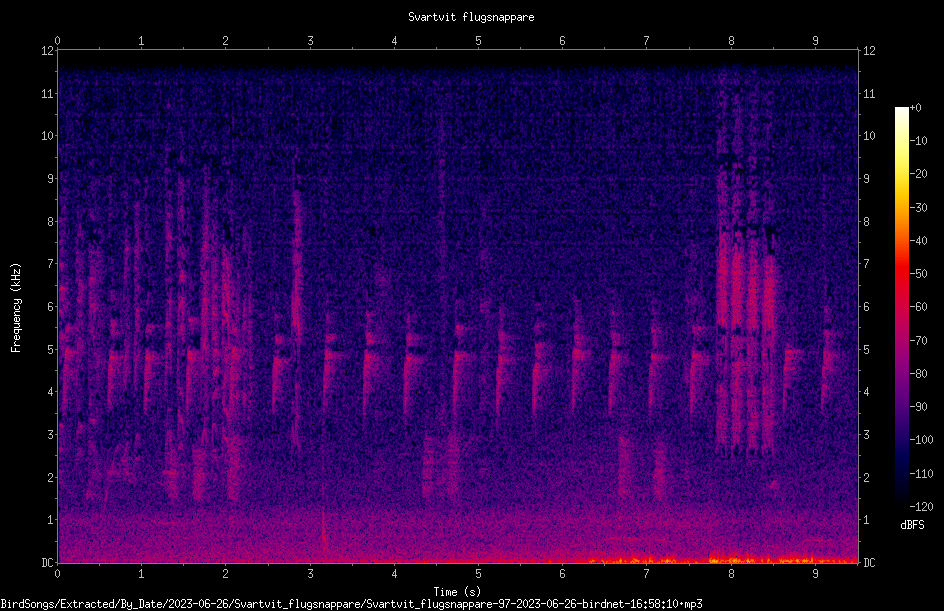Click "0" on the bottom time axis
This screenshot has height=611, width=944.
tap(57, 574)
